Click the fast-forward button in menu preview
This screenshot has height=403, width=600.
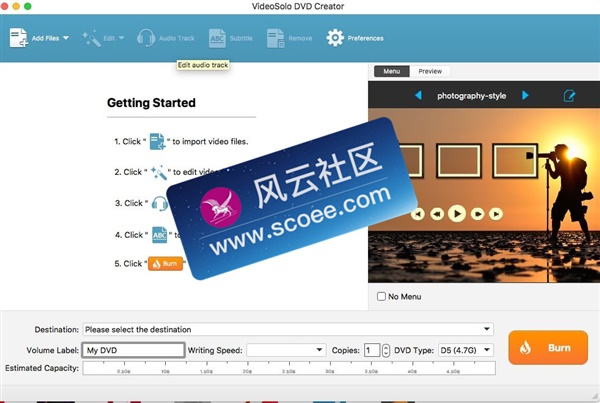[x=478, y=214]
